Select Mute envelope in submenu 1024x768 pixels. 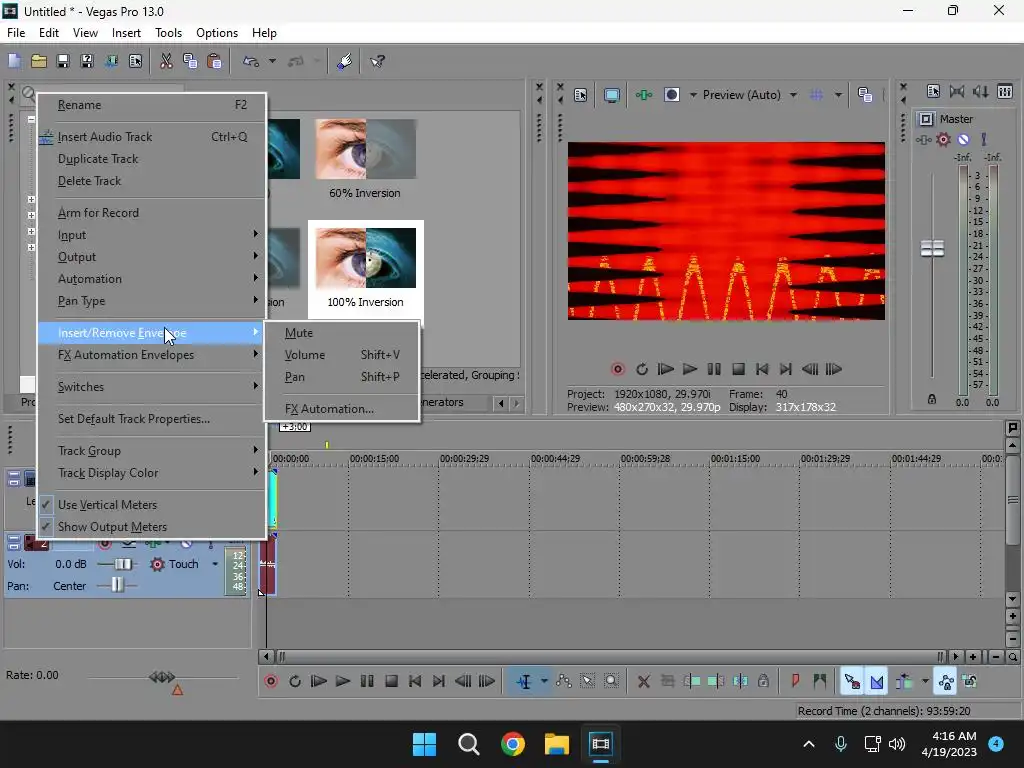(342, 333)
